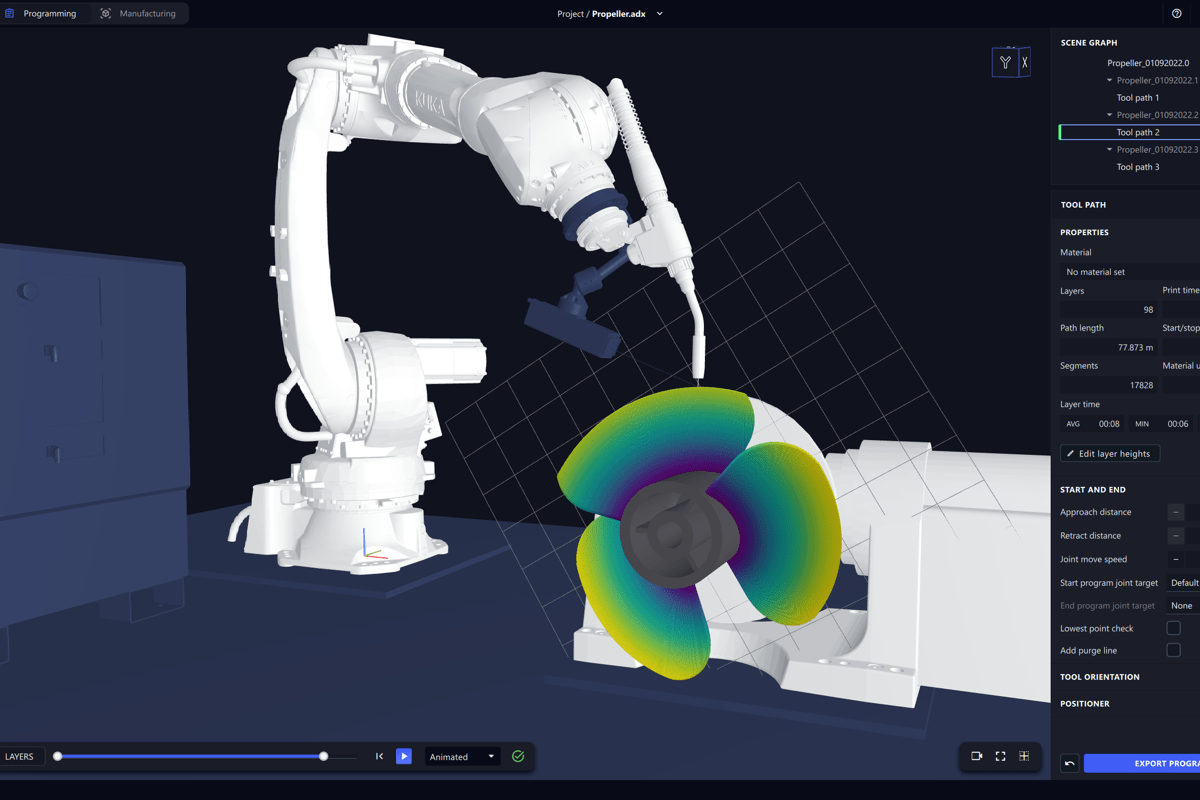Click the view orientation cube gizmo
Image resolution: width=1200 pixels, height=800 pixels.
[1010, 62]
